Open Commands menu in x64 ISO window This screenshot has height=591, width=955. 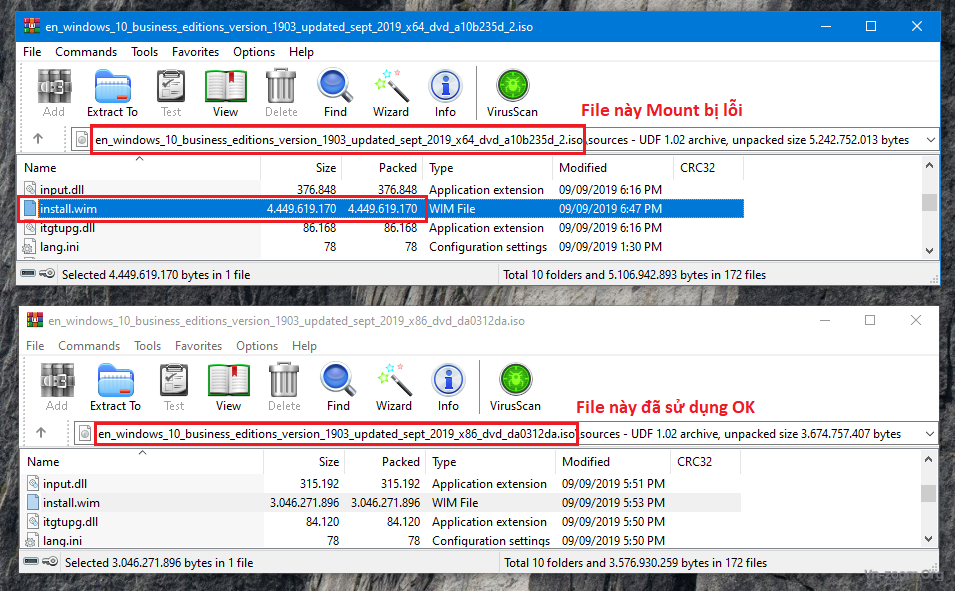pos(86,52)
